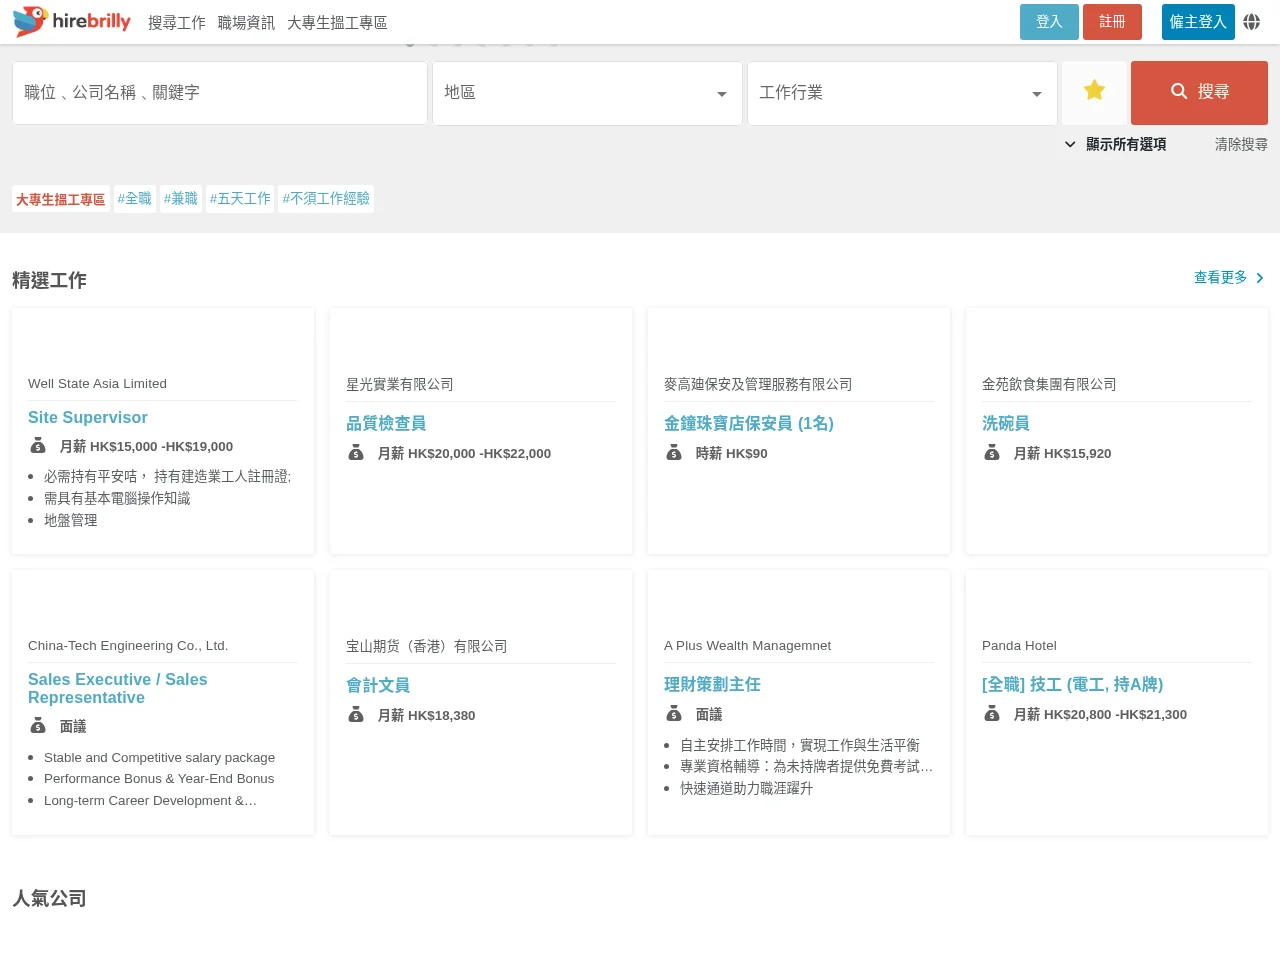Click the salary icon beside 月薪 HK$18,380
This screenshot has height=960, width=1280.
(x=356, y=715)
